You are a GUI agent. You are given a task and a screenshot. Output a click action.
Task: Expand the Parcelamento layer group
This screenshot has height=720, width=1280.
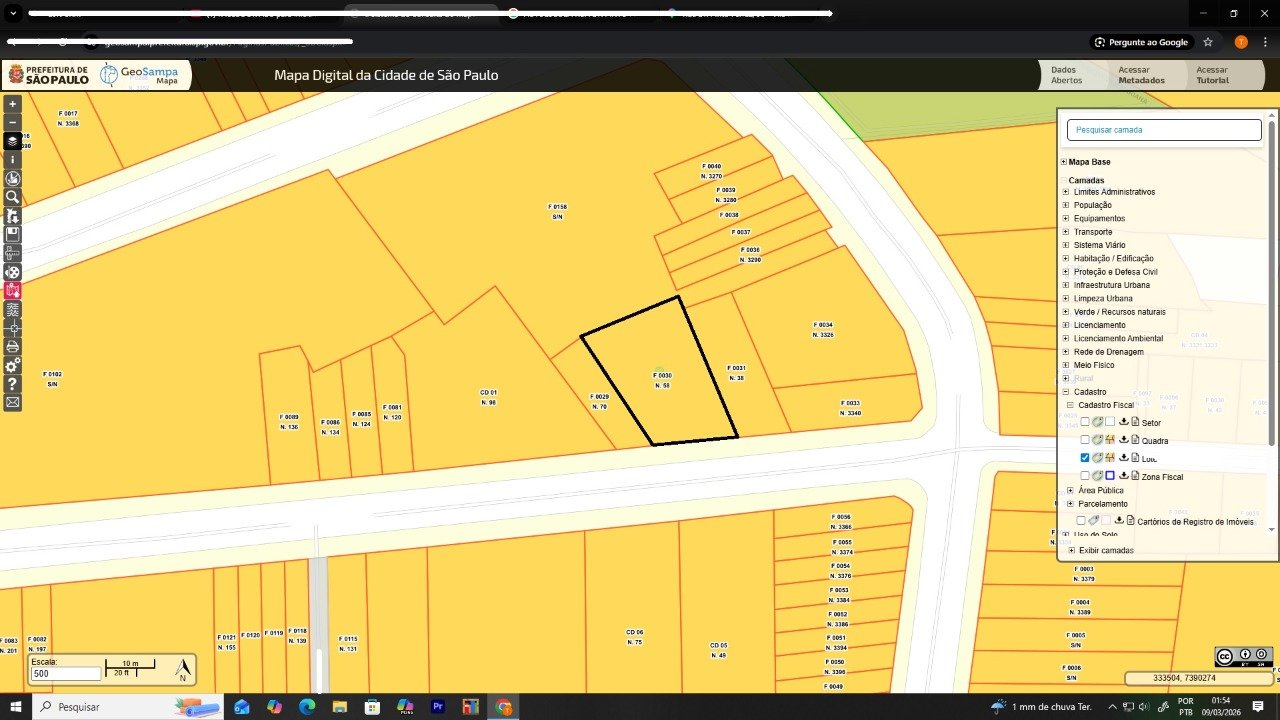click(x=1070, y=504)
